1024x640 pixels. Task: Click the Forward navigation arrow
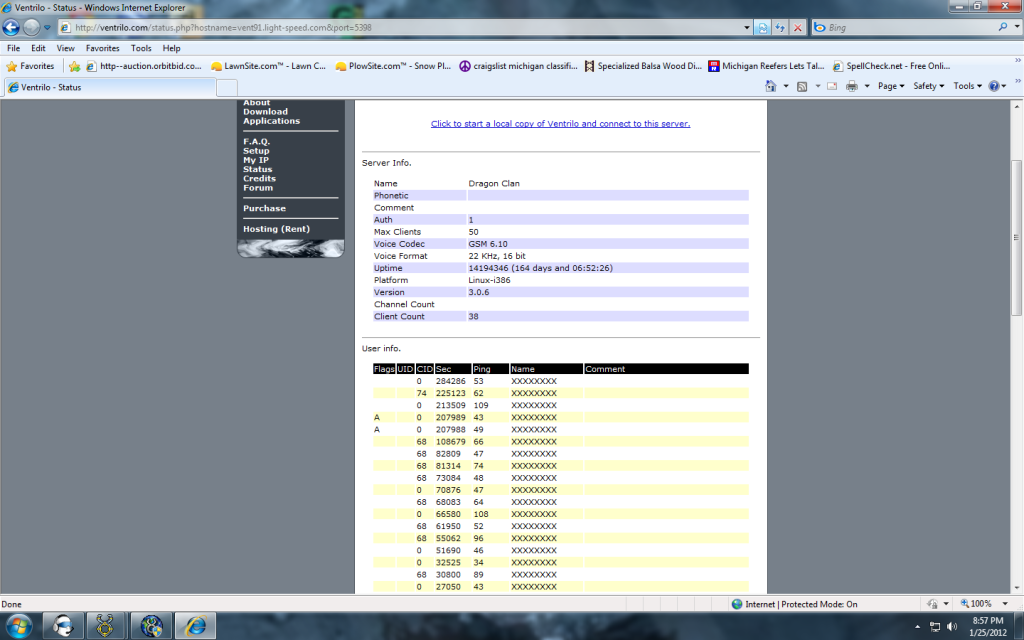31,27
